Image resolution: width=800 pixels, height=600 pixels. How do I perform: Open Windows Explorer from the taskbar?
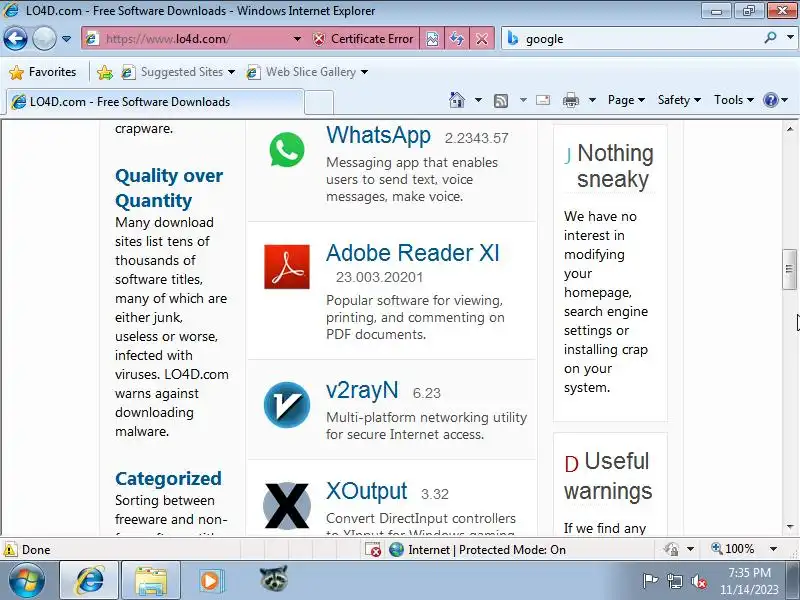151,581
